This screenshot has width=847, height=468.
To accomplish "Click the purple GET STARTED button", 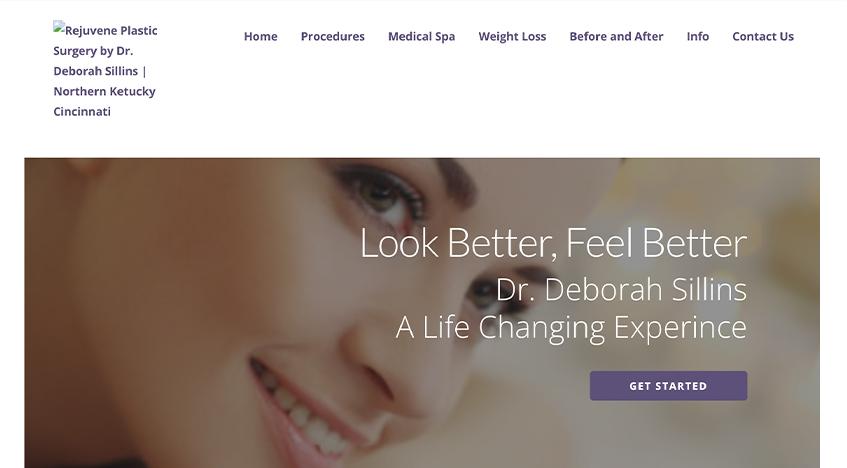I will (x=668, y=386).
